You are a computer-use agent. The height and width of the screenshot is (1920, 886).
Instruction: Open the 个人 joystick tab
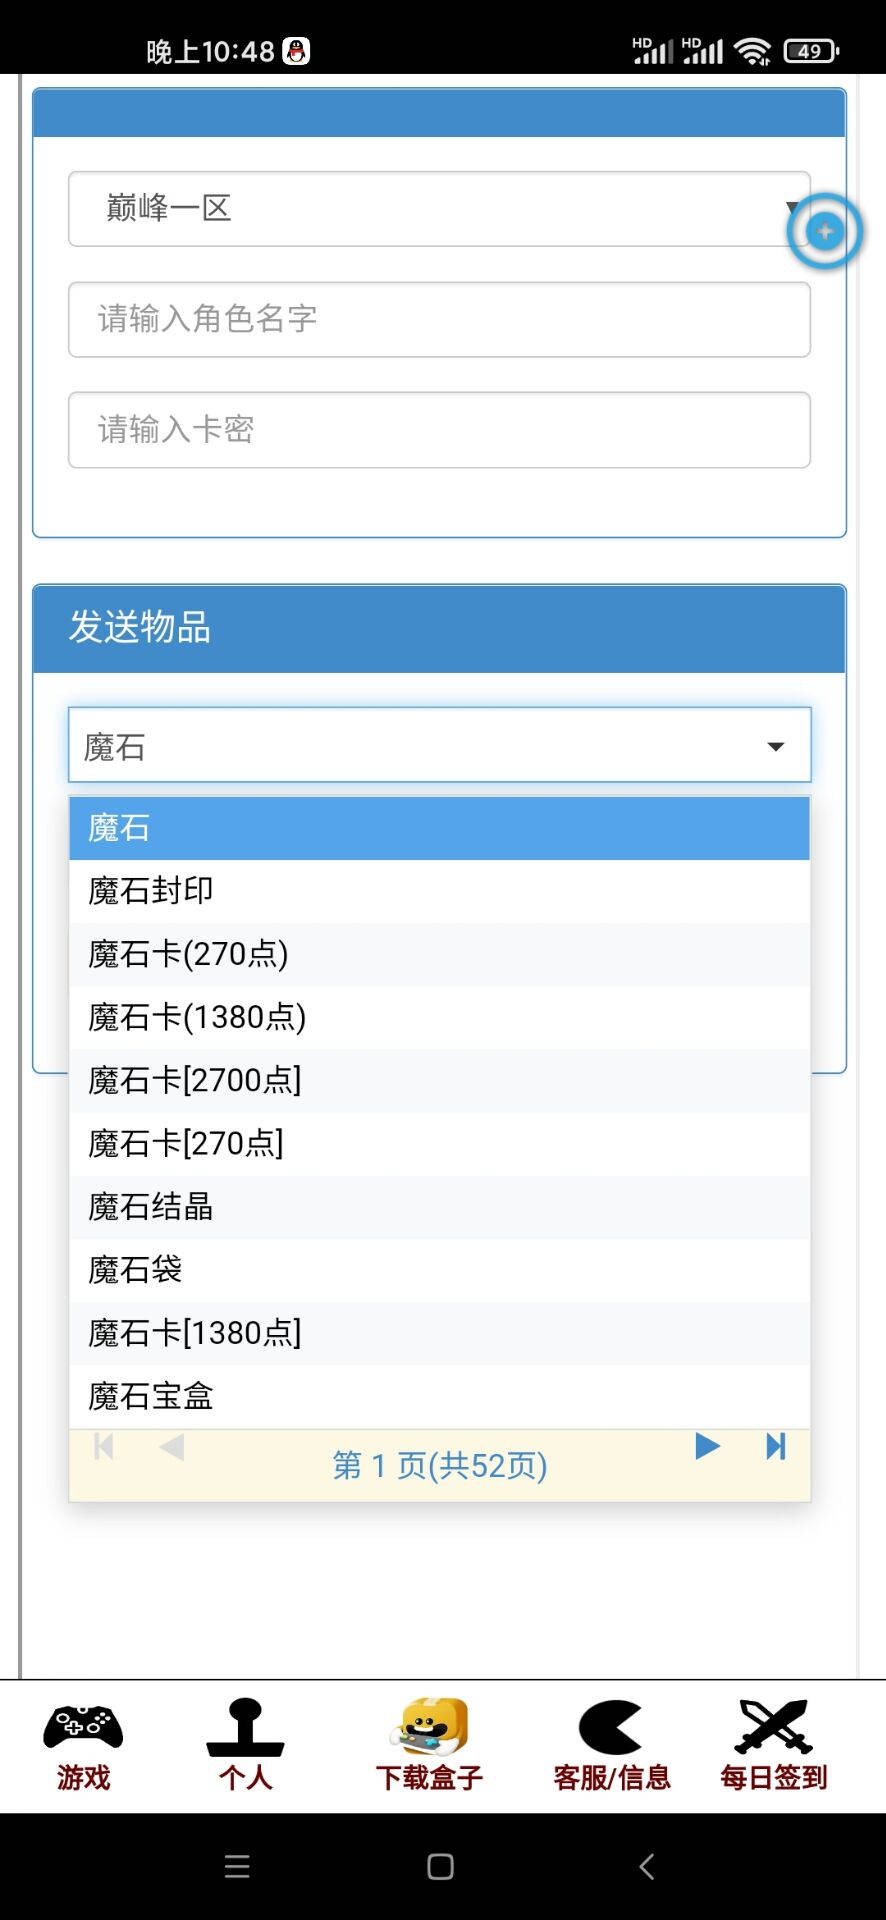click(245, 1727)
